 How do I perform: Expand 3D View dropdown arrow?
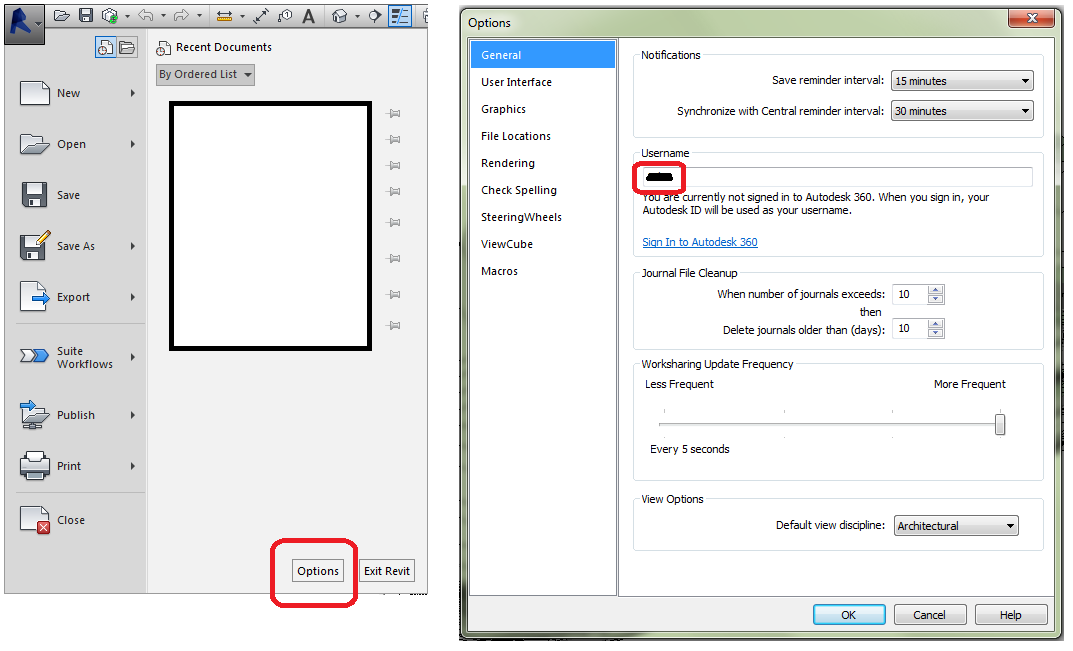tap(357, 16)
